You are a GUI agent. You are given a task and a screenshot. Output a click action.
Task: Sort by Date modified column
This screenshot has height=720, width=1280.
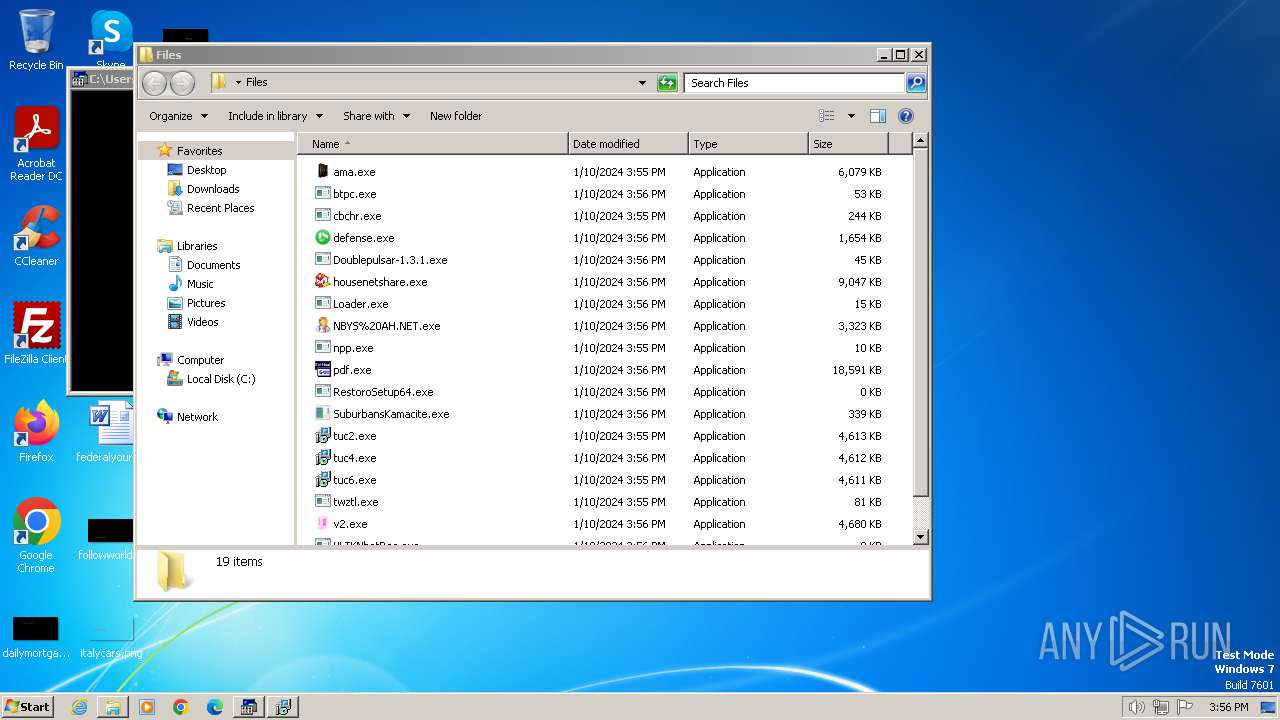(x=628, y=144)
